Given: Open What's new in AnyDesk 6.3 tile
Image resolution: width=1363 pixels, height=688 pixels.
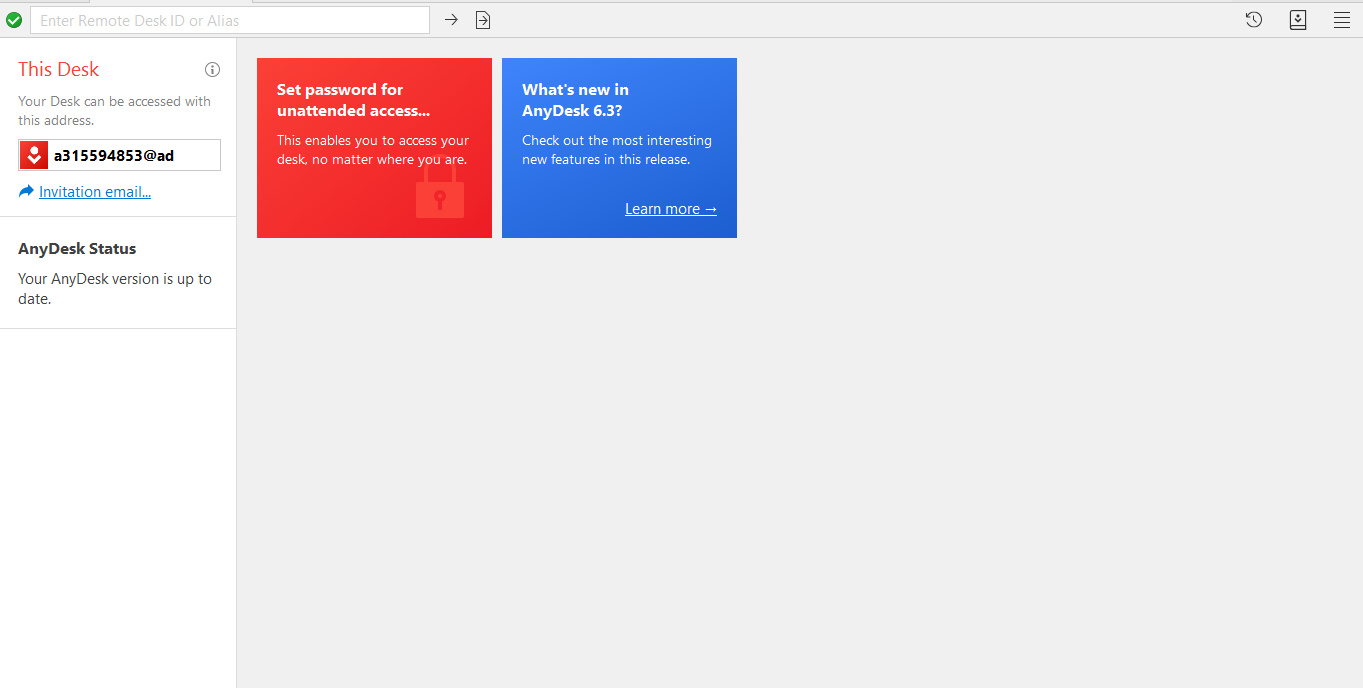Looking at the screenshot, I should click(619, 148).
